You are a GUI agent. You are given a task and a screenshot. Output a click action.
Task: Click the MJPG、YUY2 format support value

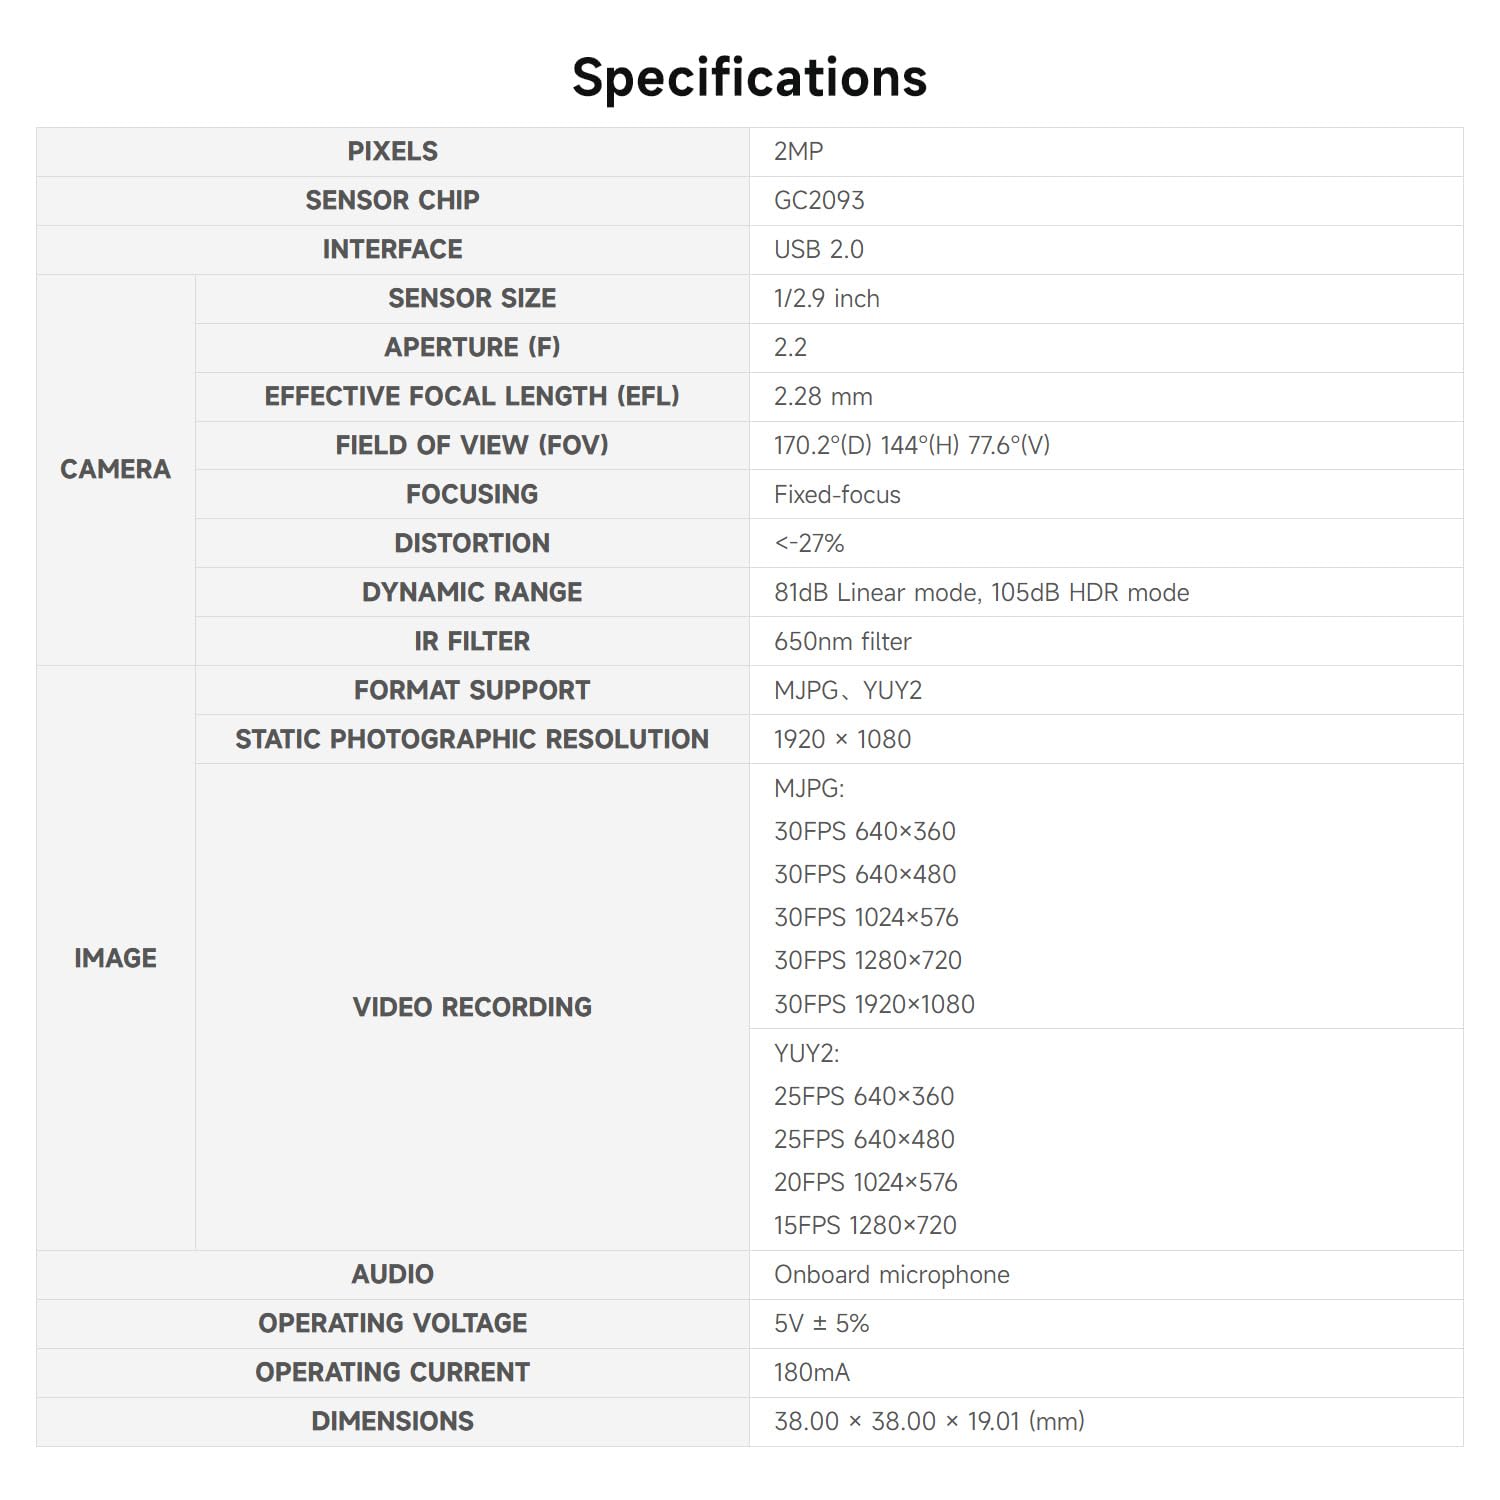[847, 690]
